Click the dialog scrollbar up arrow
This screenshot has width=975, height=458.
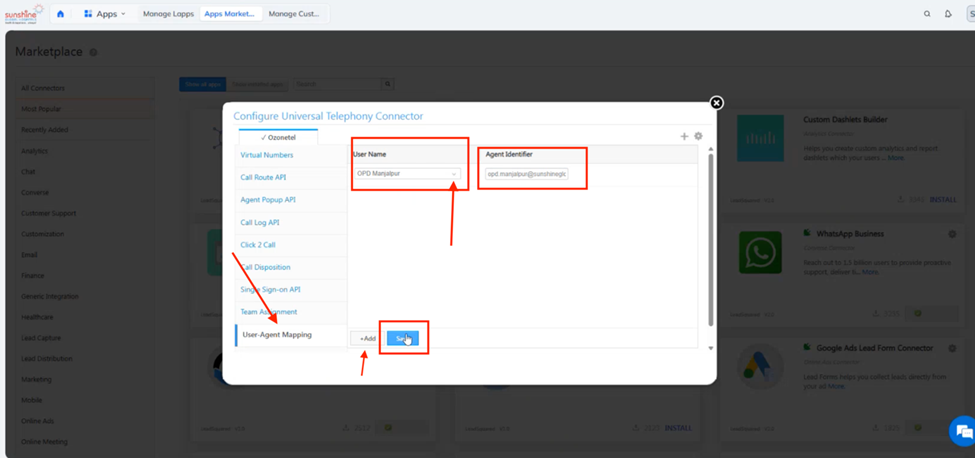pos(711,149)
